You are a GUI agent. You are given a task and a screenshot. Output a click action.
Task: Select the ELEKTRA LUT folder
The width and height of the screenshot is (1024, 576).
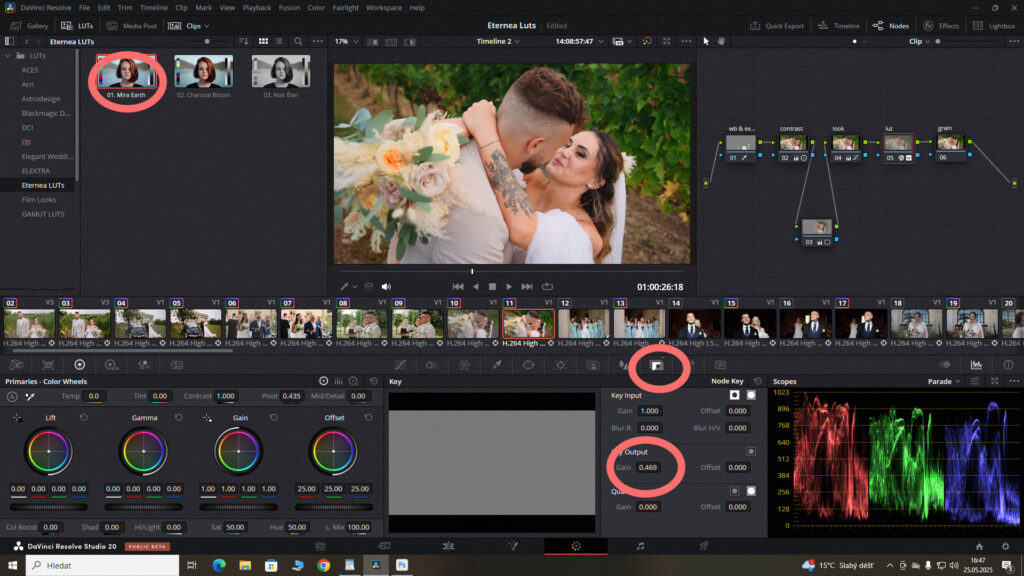click(36, 171)
